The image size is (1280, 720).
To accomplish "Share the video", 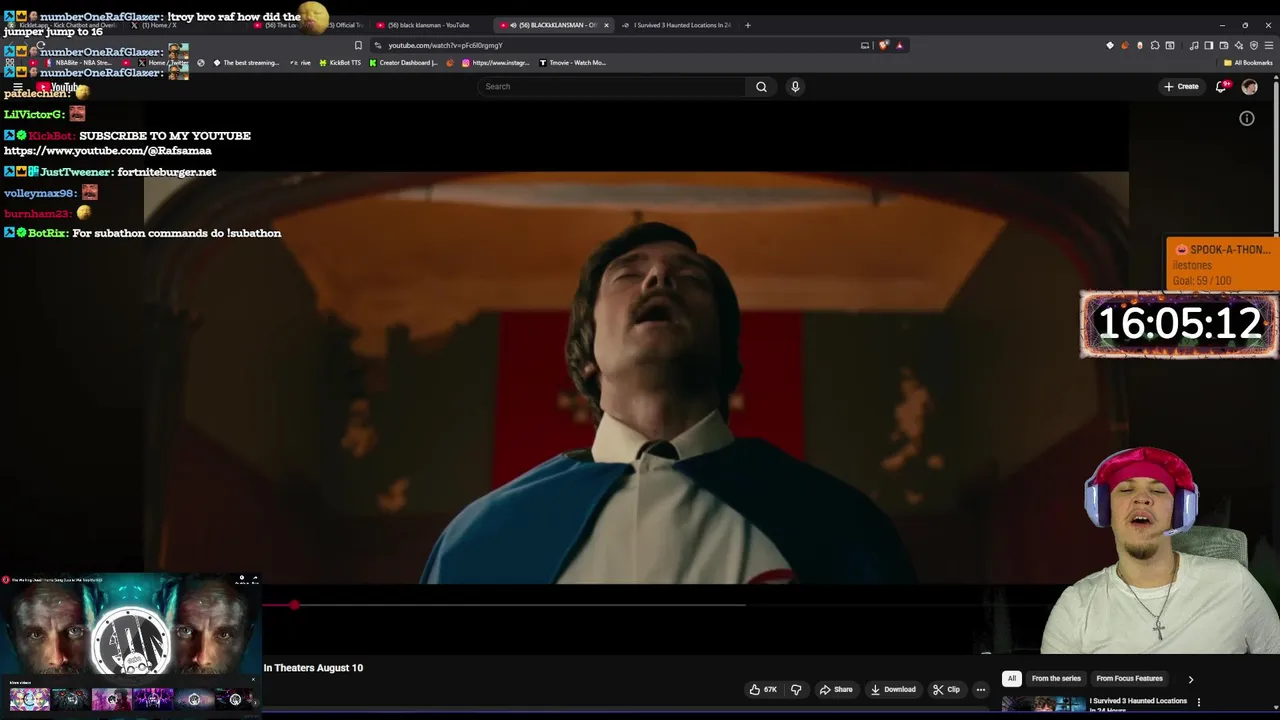I will [836, 689].
